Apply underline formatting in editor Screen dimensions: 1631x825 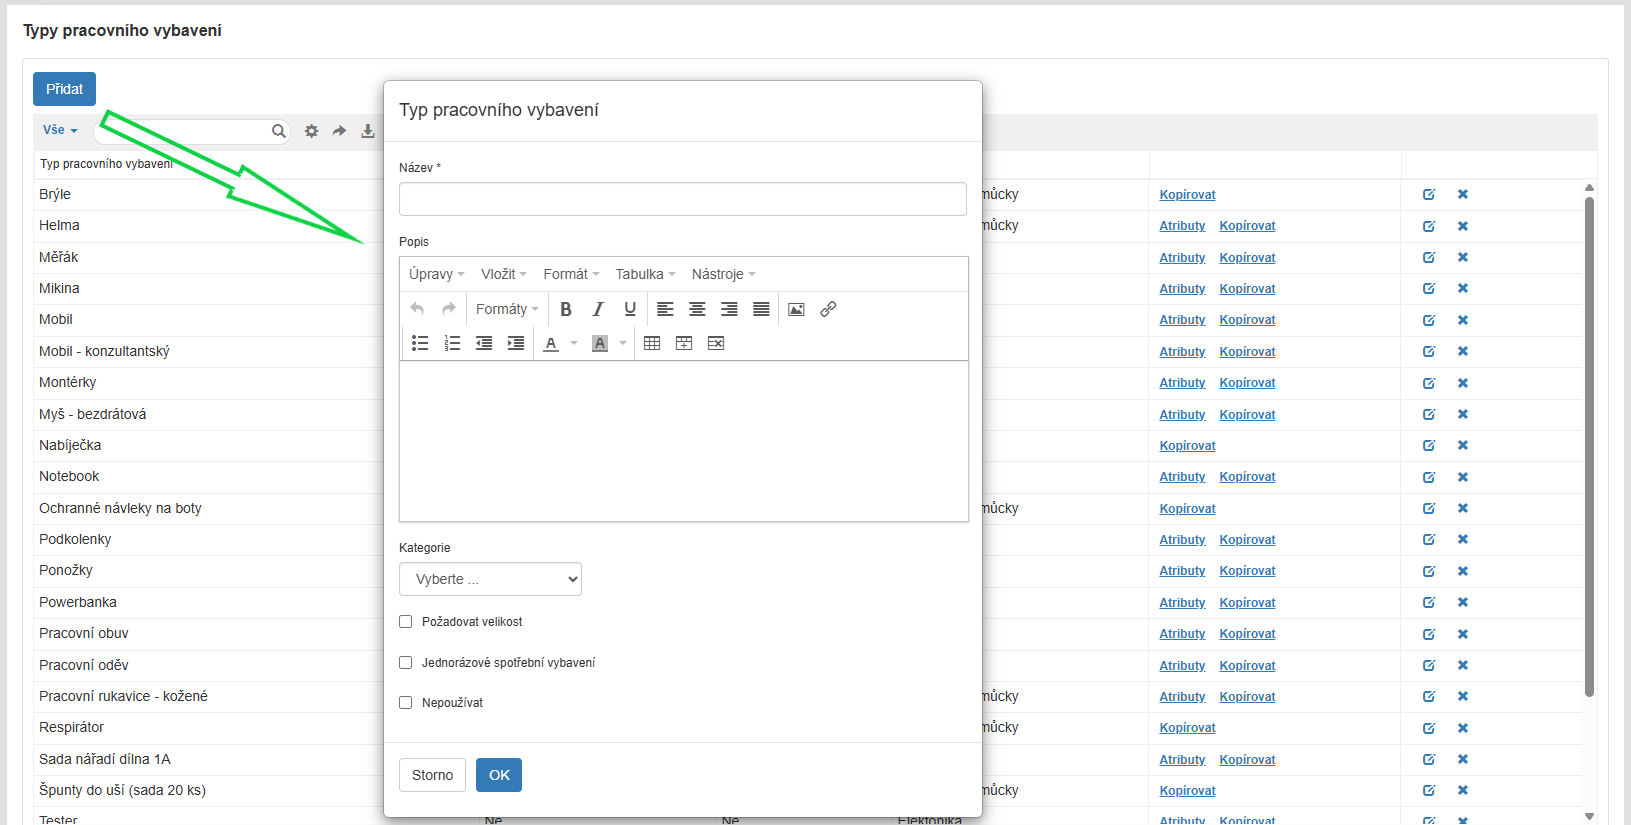point(630,309)
